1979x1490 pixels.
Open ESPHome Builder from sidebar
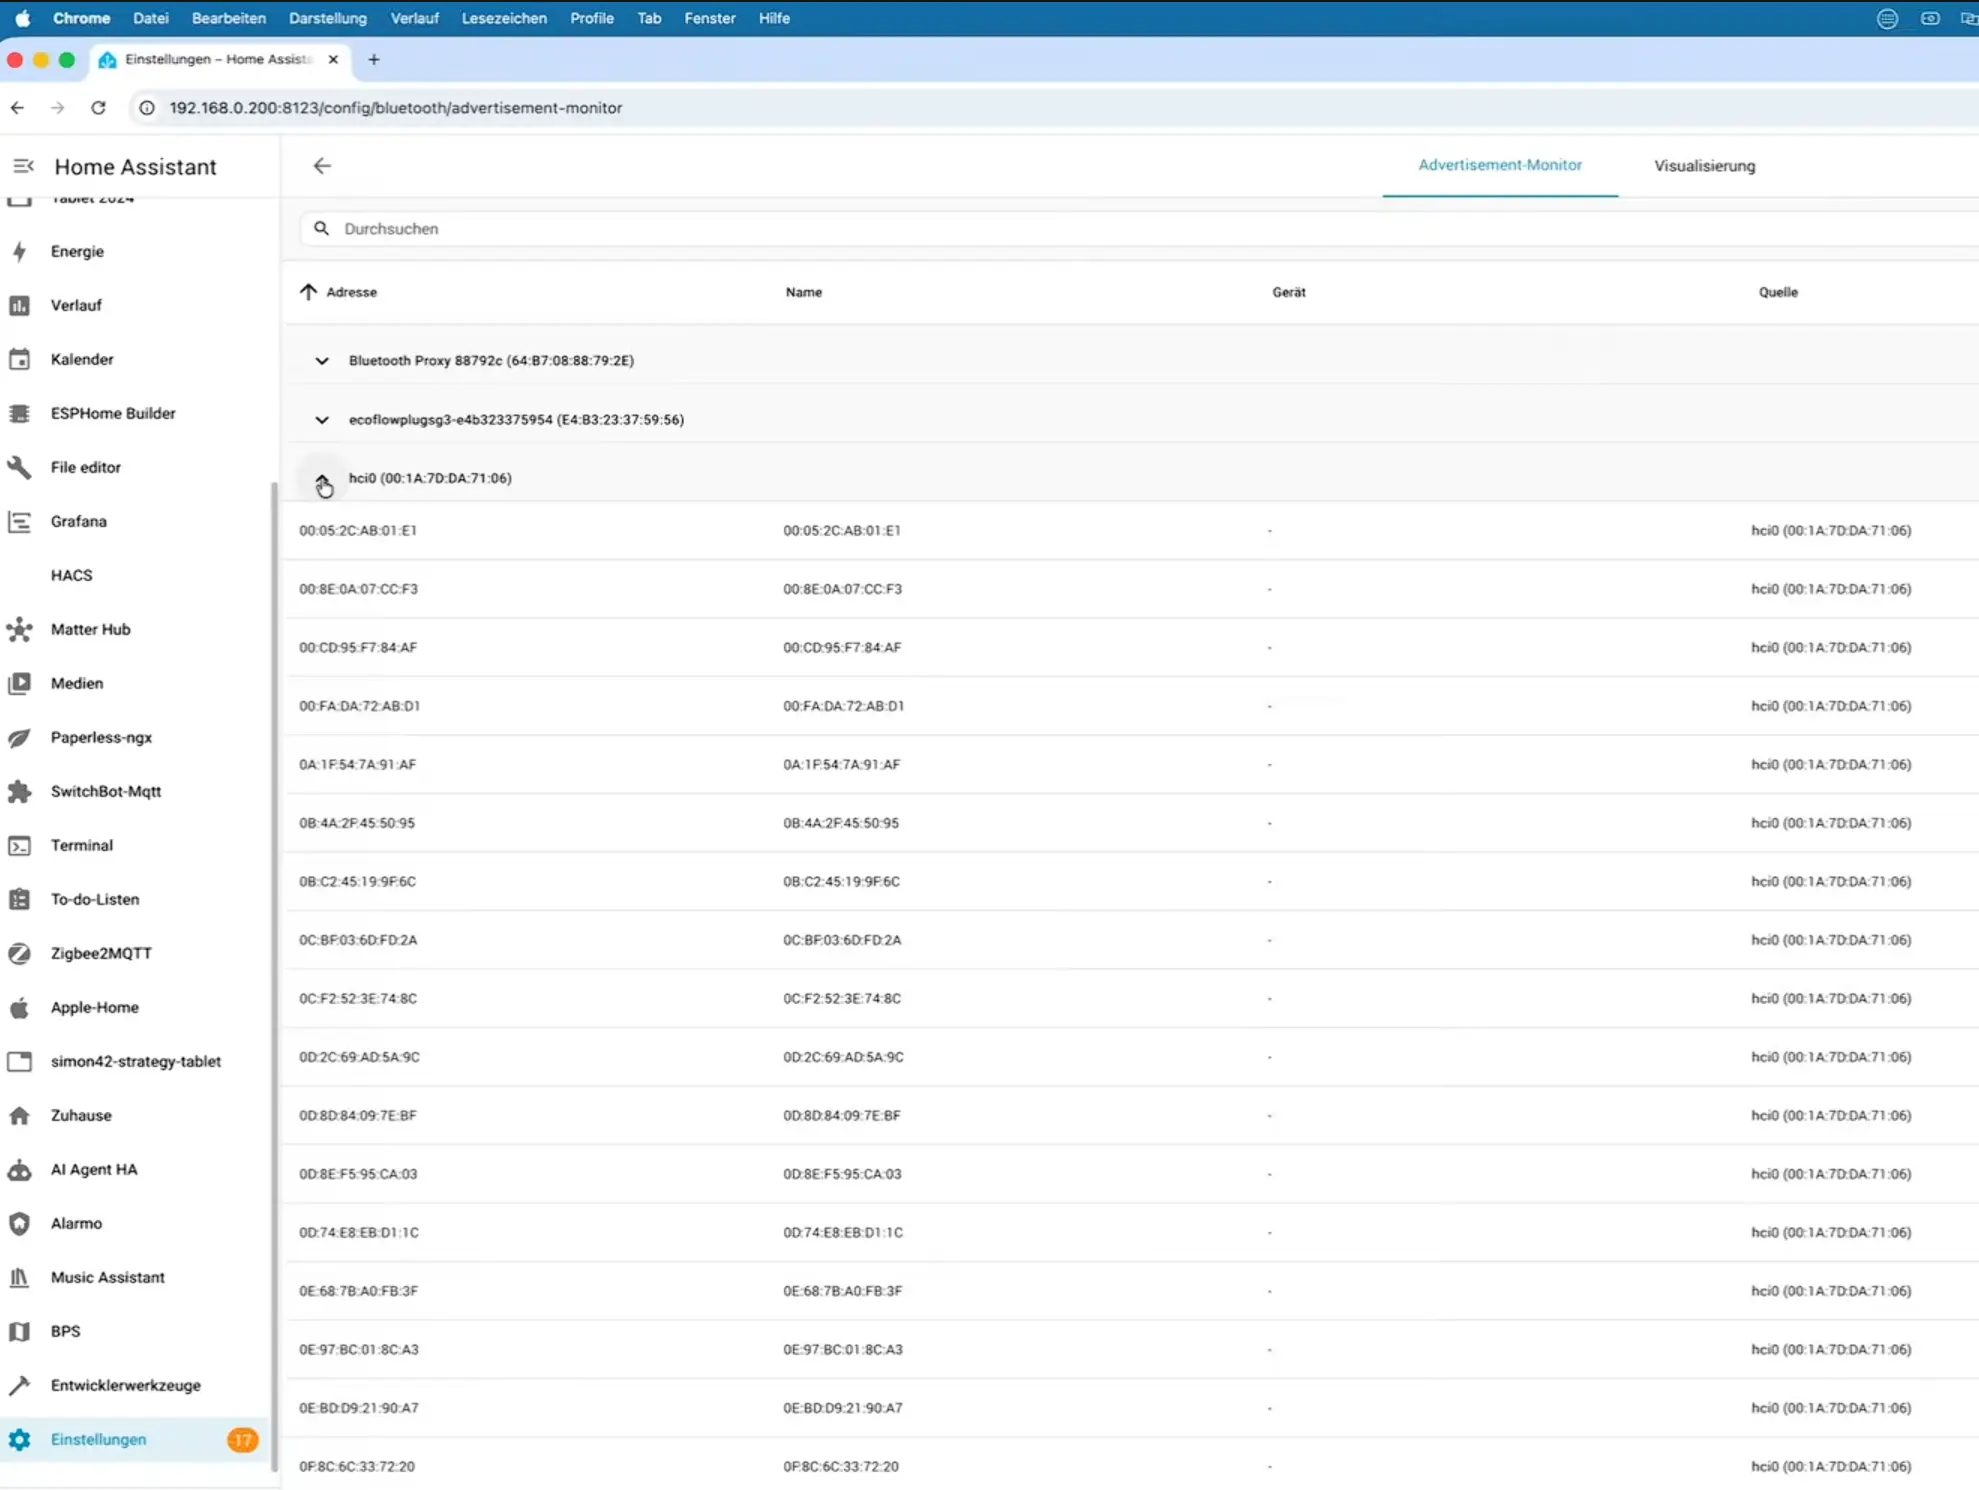point(112,413)
